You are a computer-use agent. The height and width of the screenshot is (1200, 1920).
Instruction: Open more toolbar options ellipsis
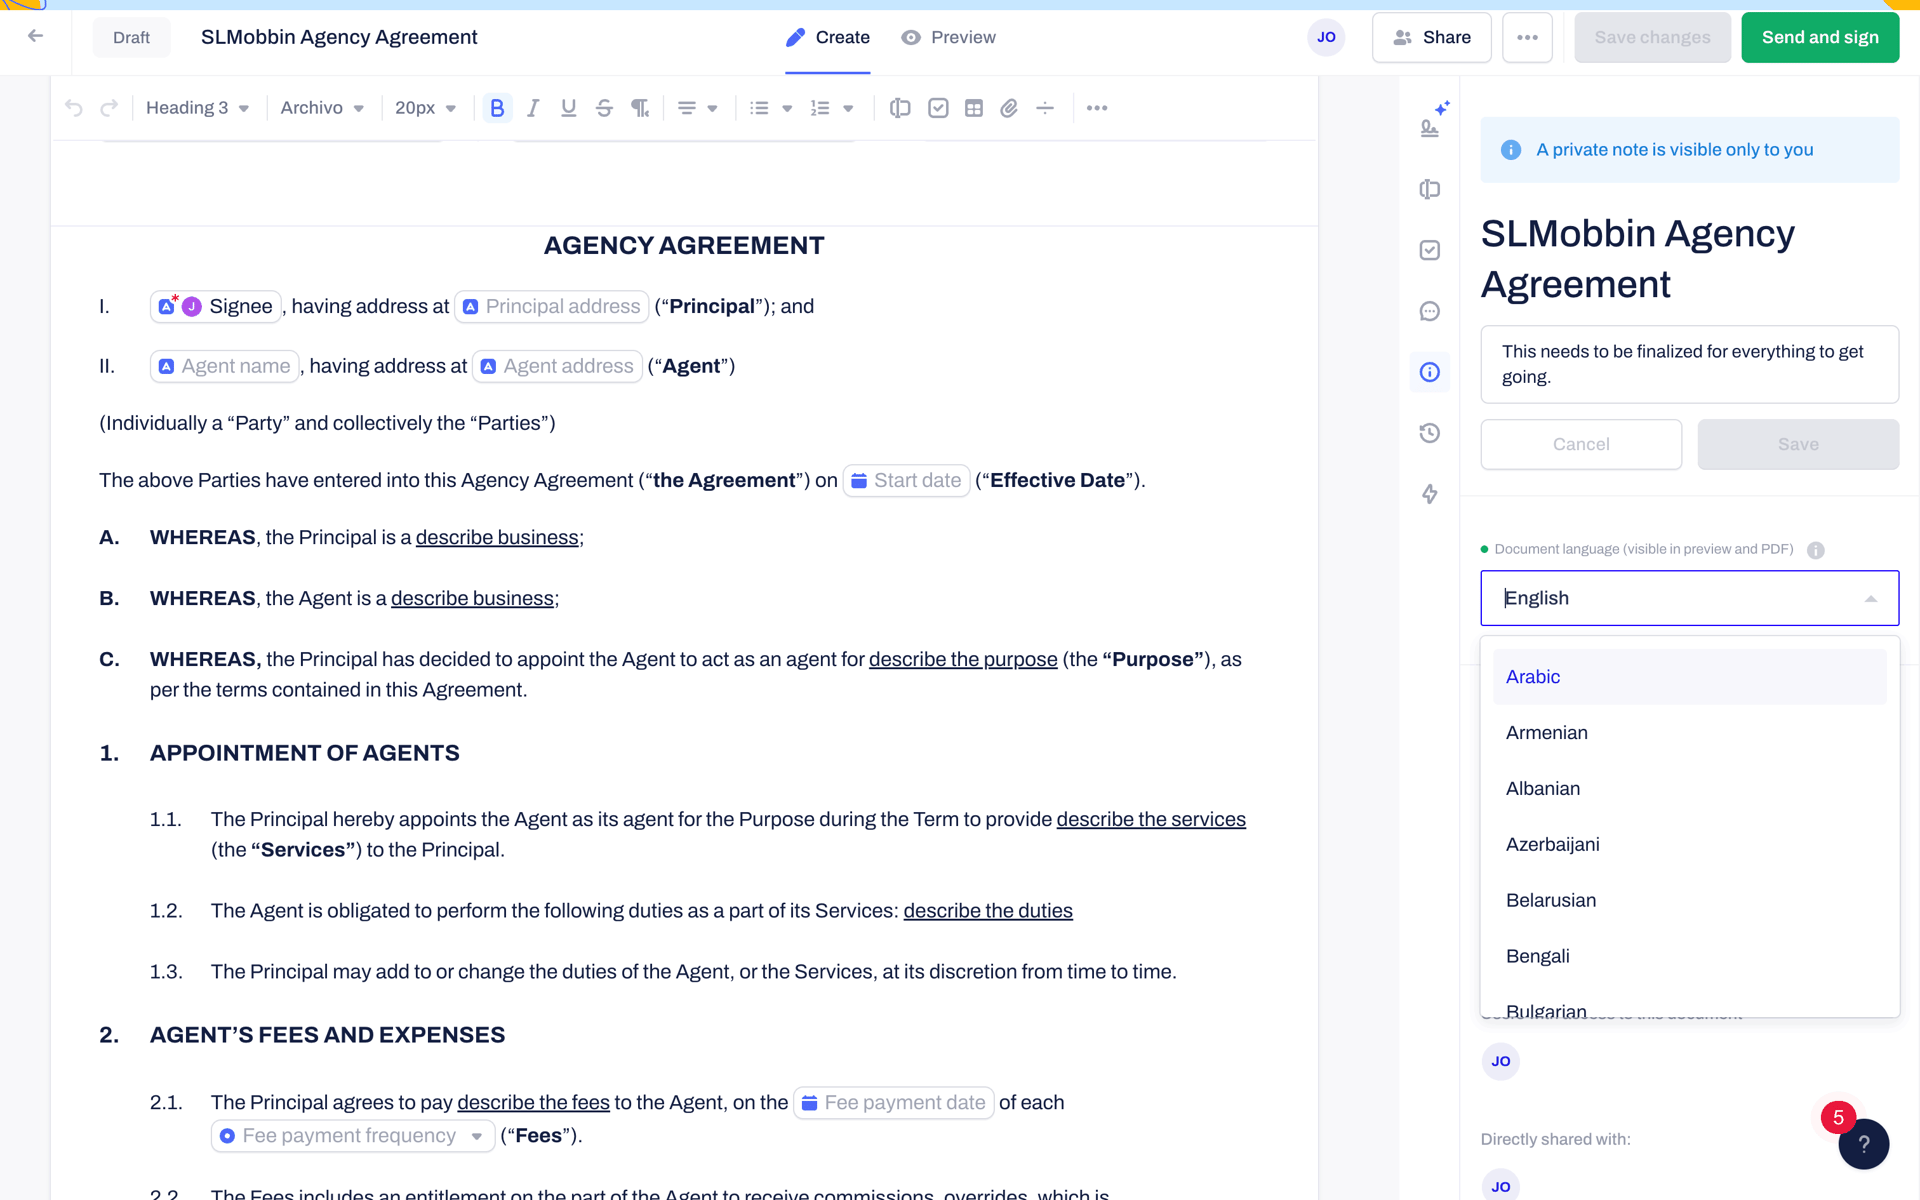[1097, 108]
